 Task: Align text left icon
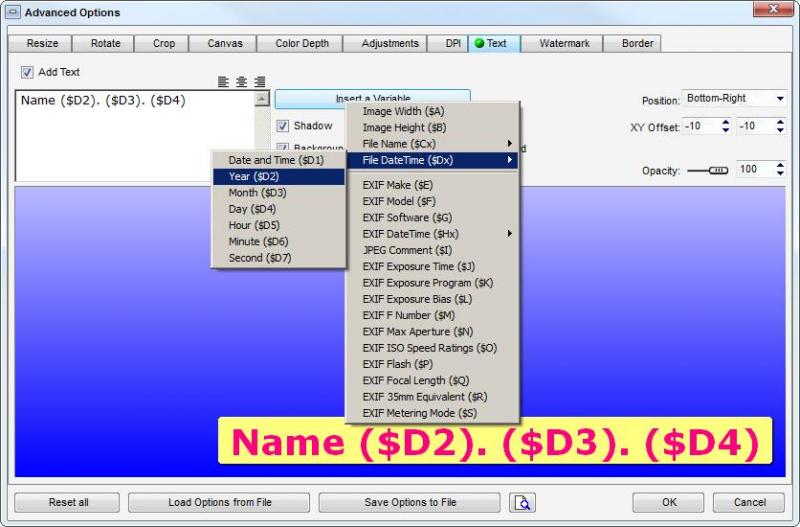(223, 82)
